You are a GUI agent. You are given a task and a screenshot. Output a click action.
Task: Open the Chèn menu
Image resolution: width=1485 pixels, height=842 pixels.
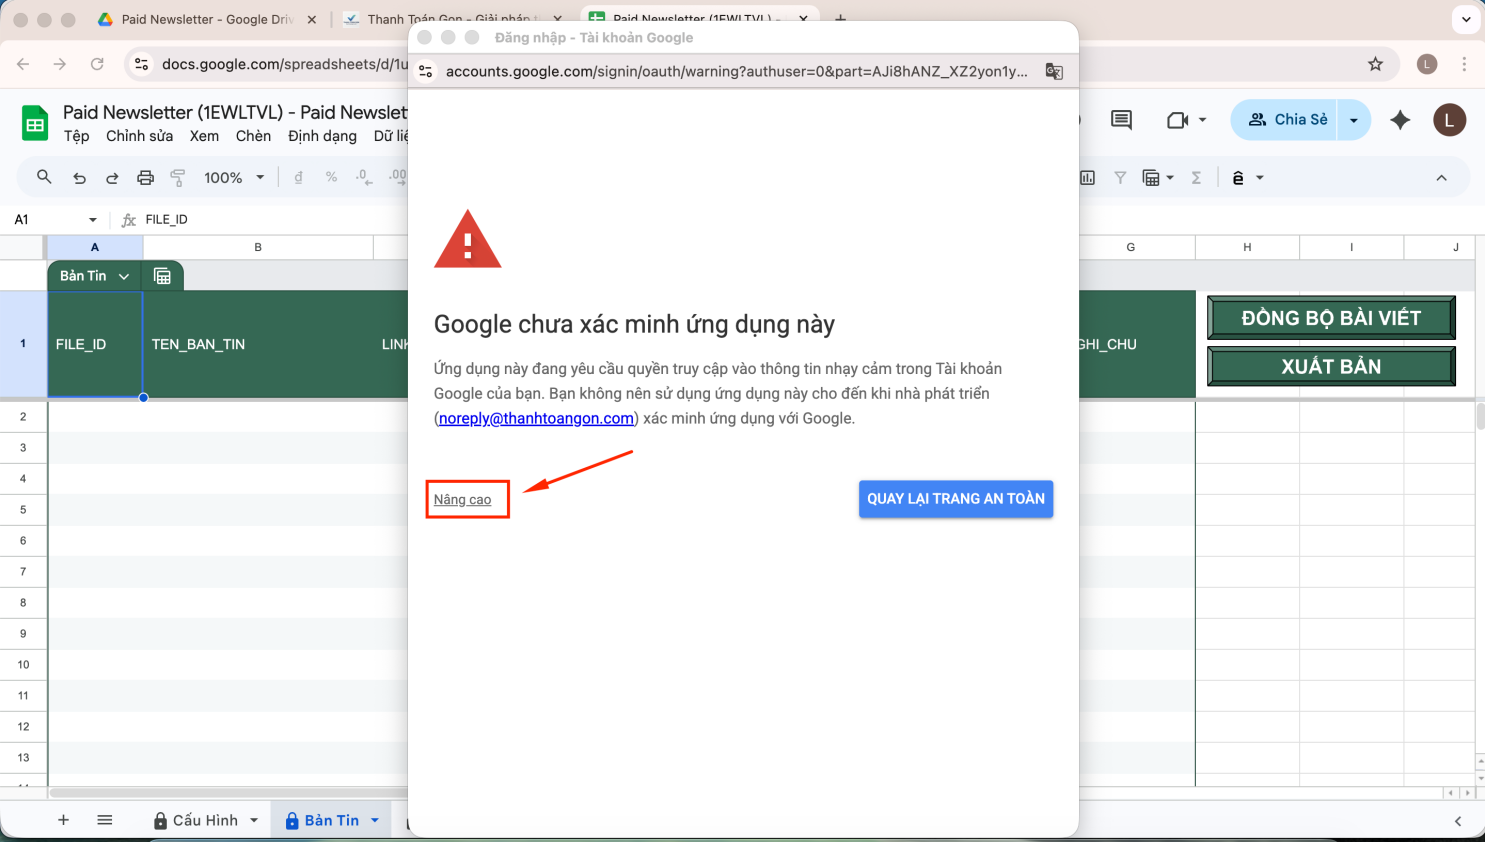(x=253, y=136)
